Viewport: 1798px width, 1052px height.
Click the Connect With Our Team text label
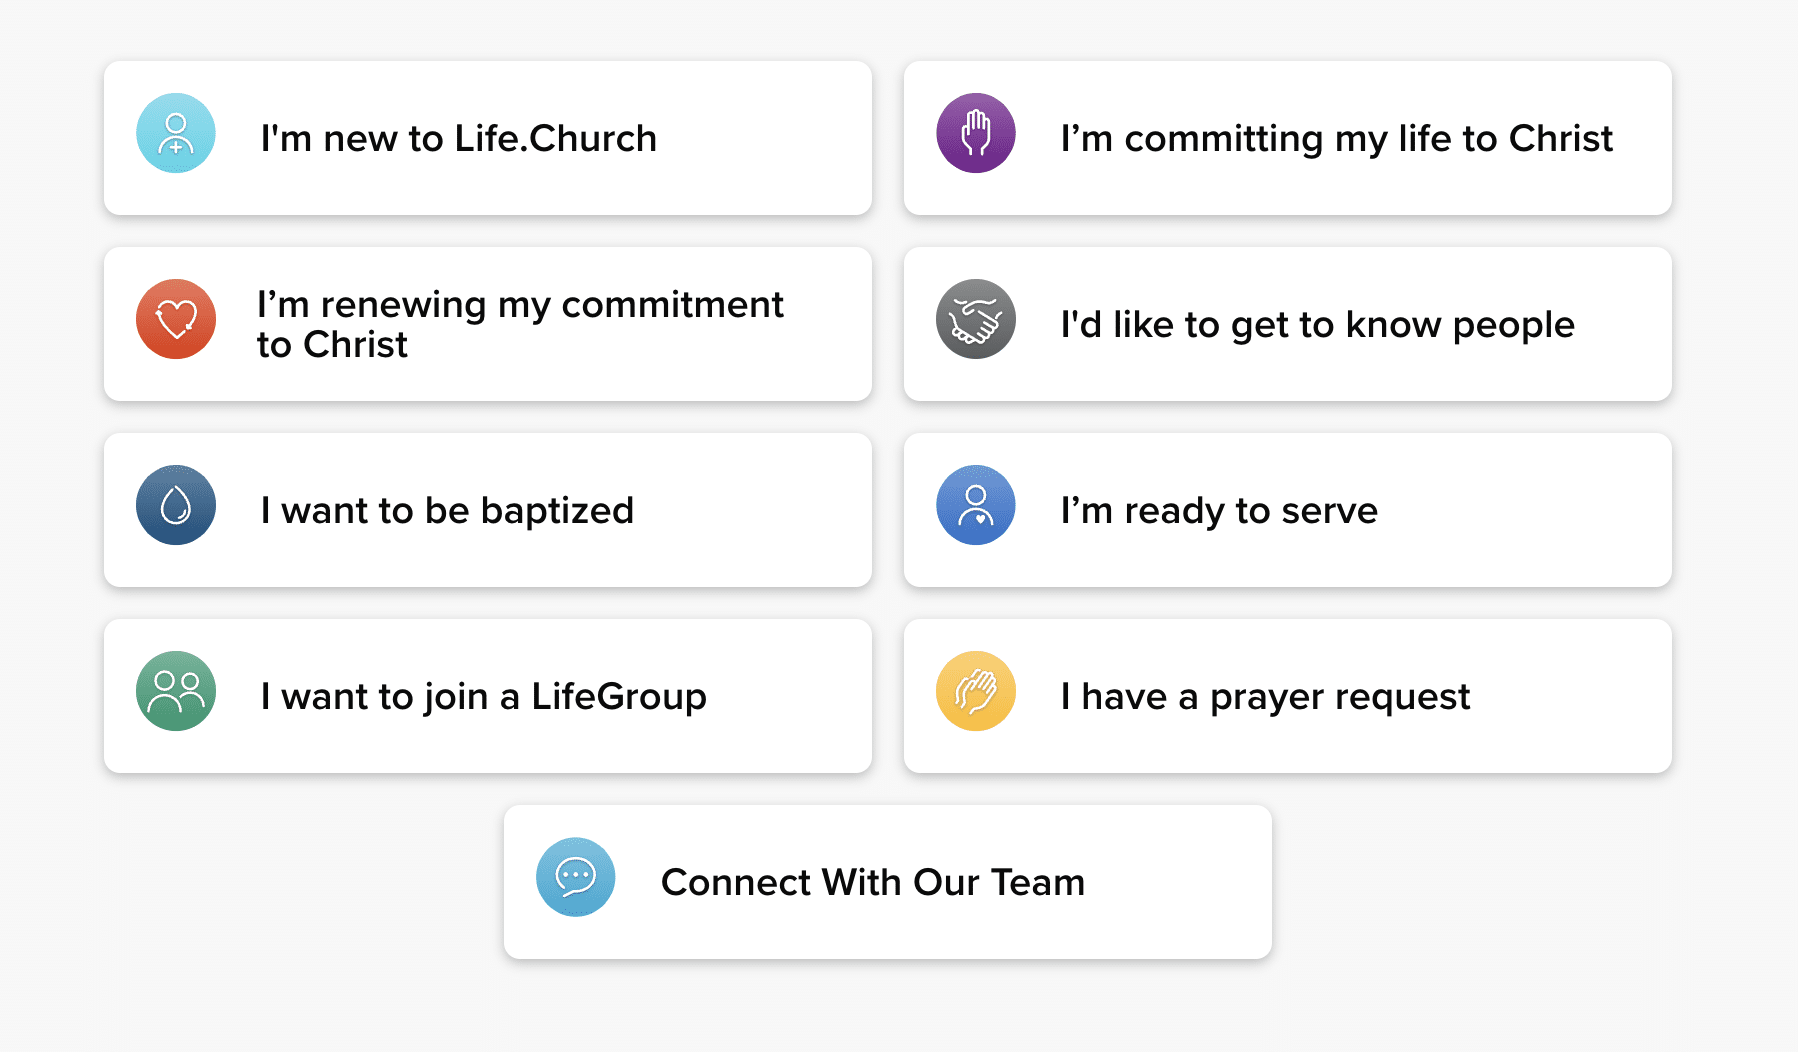coord(874,881)
